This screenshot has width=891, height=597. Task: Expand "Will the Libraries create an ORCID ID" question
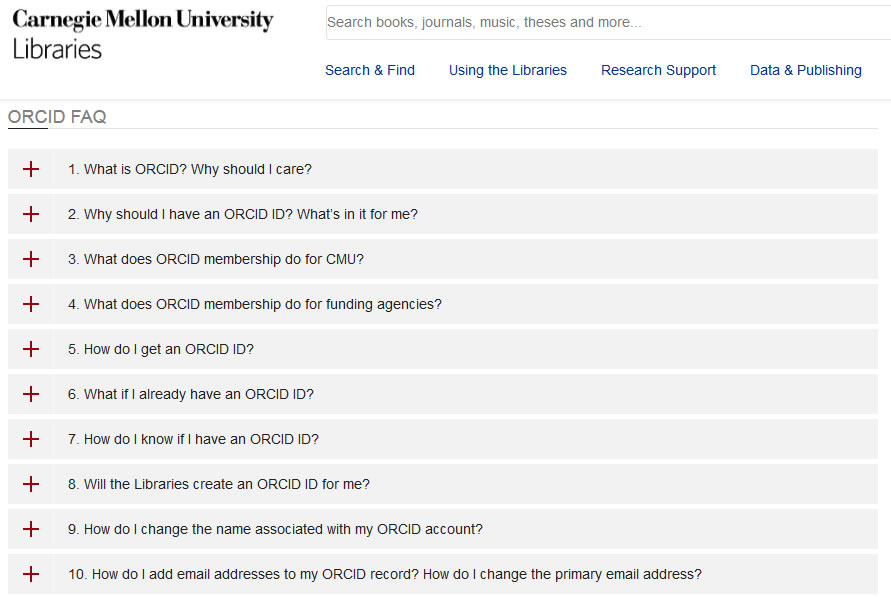point(226,484)
